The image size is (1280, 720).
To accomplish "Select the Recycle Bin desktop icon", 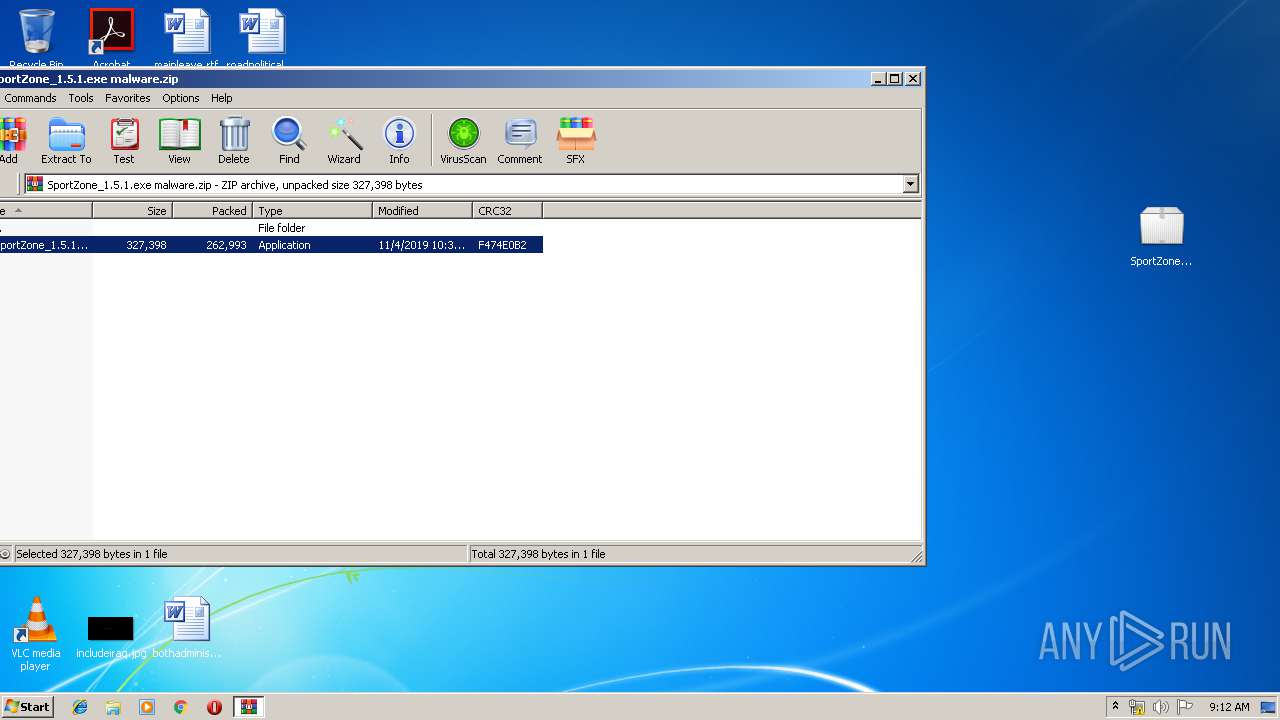I will [x=36, y=38].
